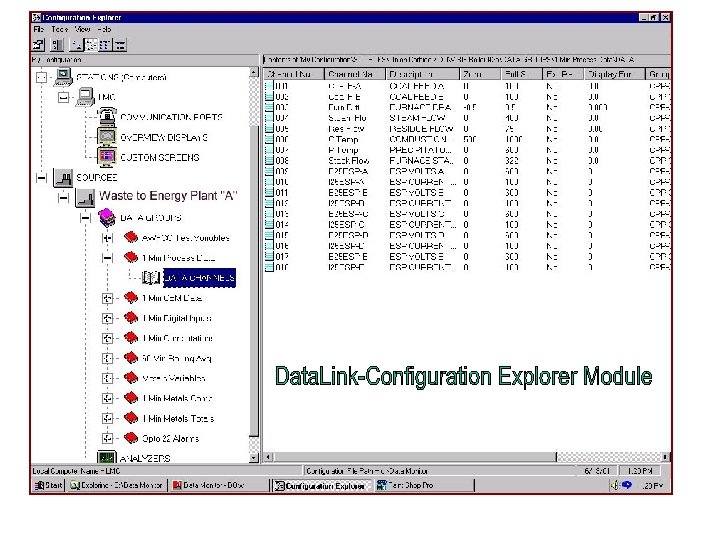Viewport: 720px width, 540px height.
Task: Collapse the Sources tree node
Action: click(x=42, y=177)
